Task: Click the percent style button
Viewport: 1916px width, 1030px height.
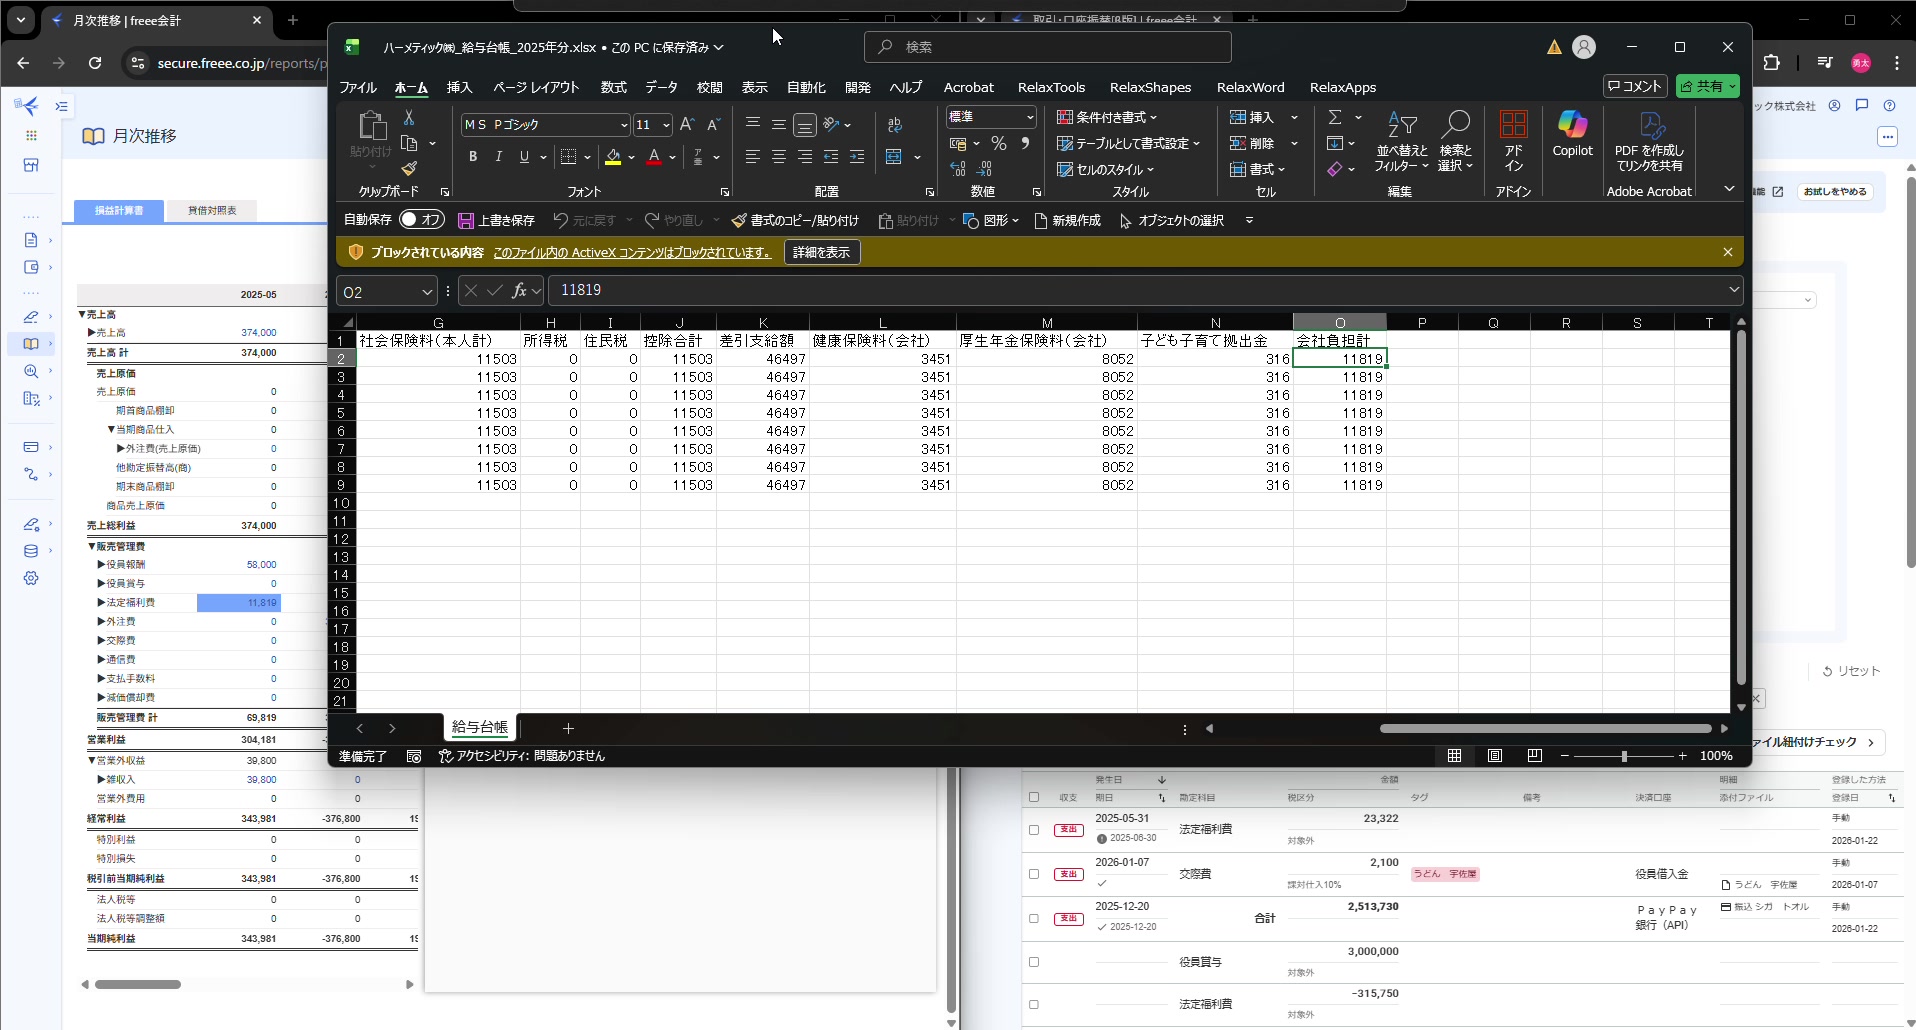Action: coord(998,144)
